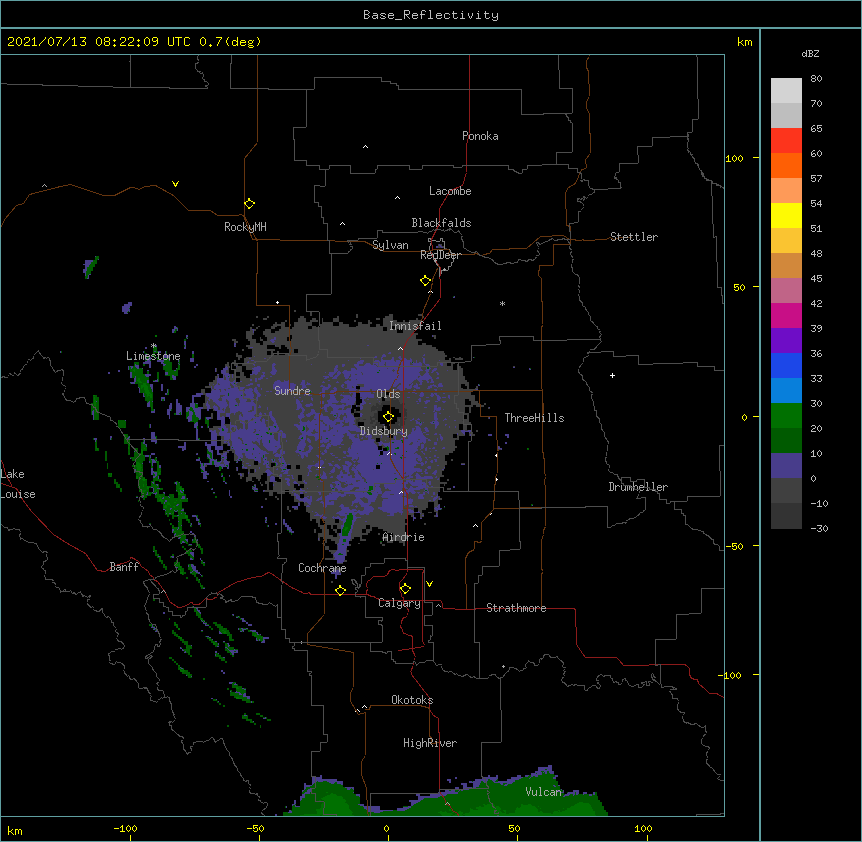
Task: Click the Lacombe city label
Action: [450, 191]
